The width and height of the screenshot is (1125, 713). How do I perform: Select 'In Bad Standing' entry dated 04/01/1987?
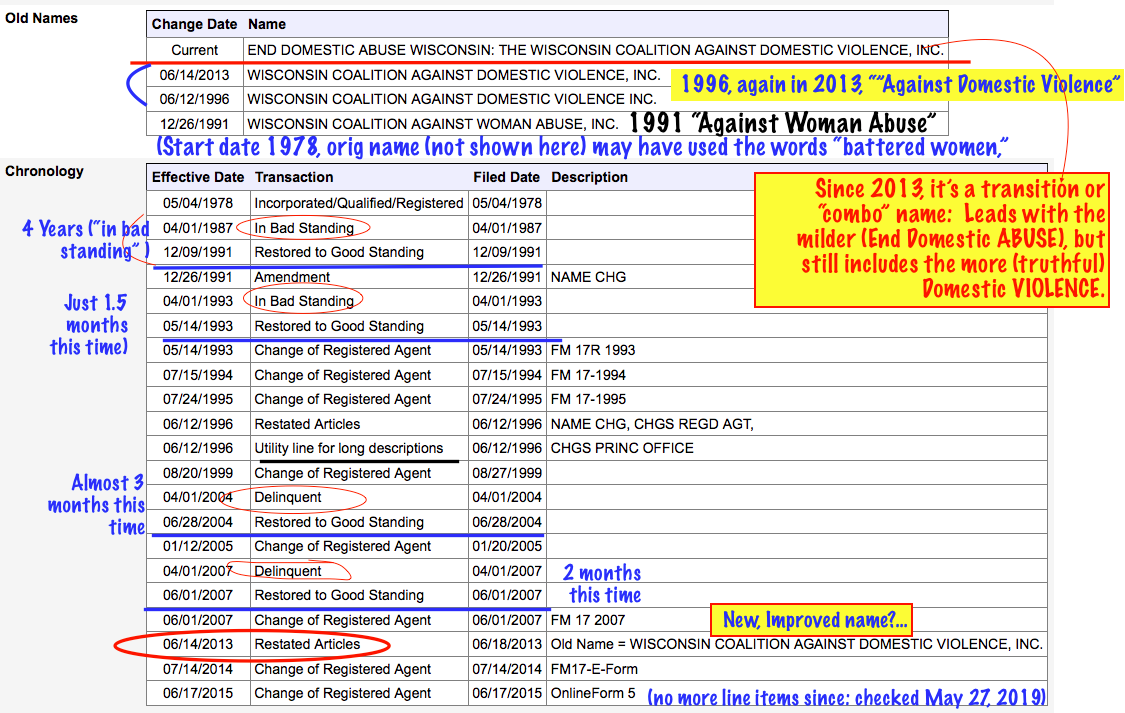click(304, 228)
